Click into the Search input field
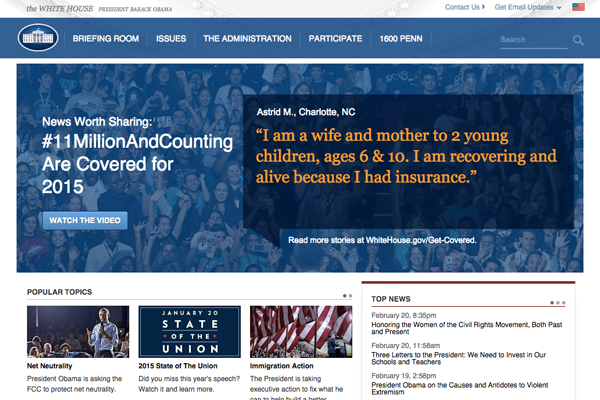 534,40
